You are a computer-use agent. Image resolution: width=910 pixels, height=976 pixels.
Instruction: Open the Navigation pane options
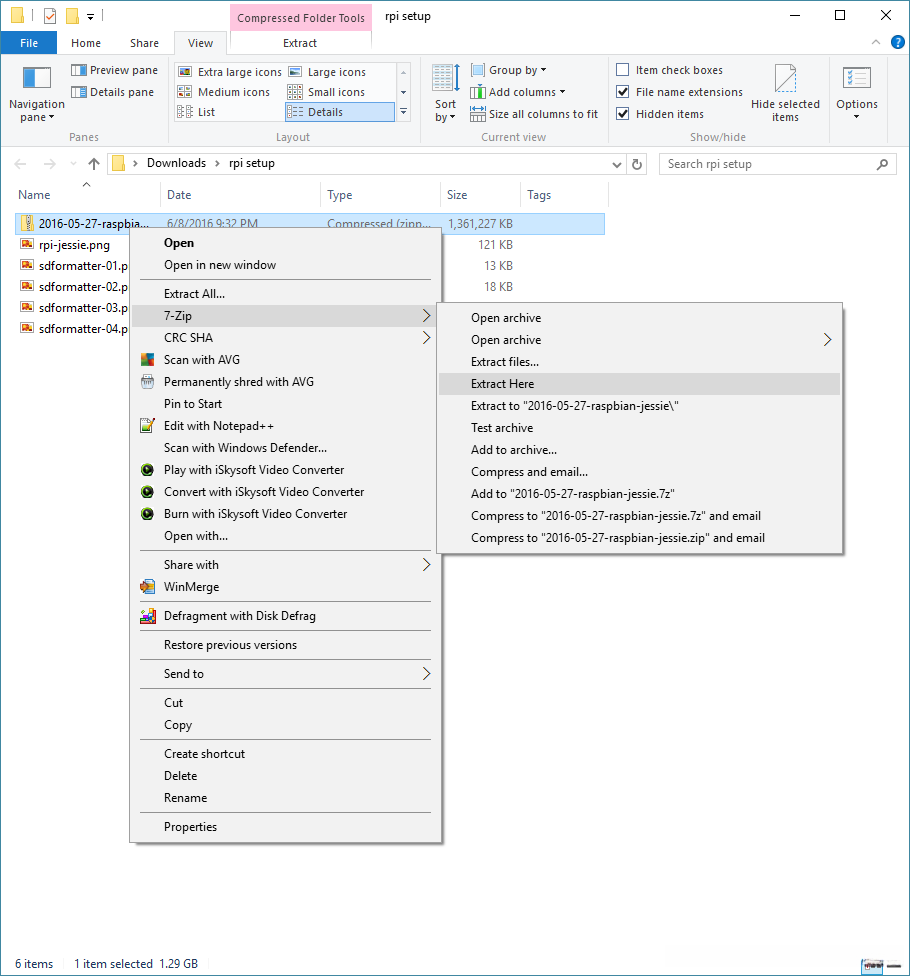(x=36, y=94)
